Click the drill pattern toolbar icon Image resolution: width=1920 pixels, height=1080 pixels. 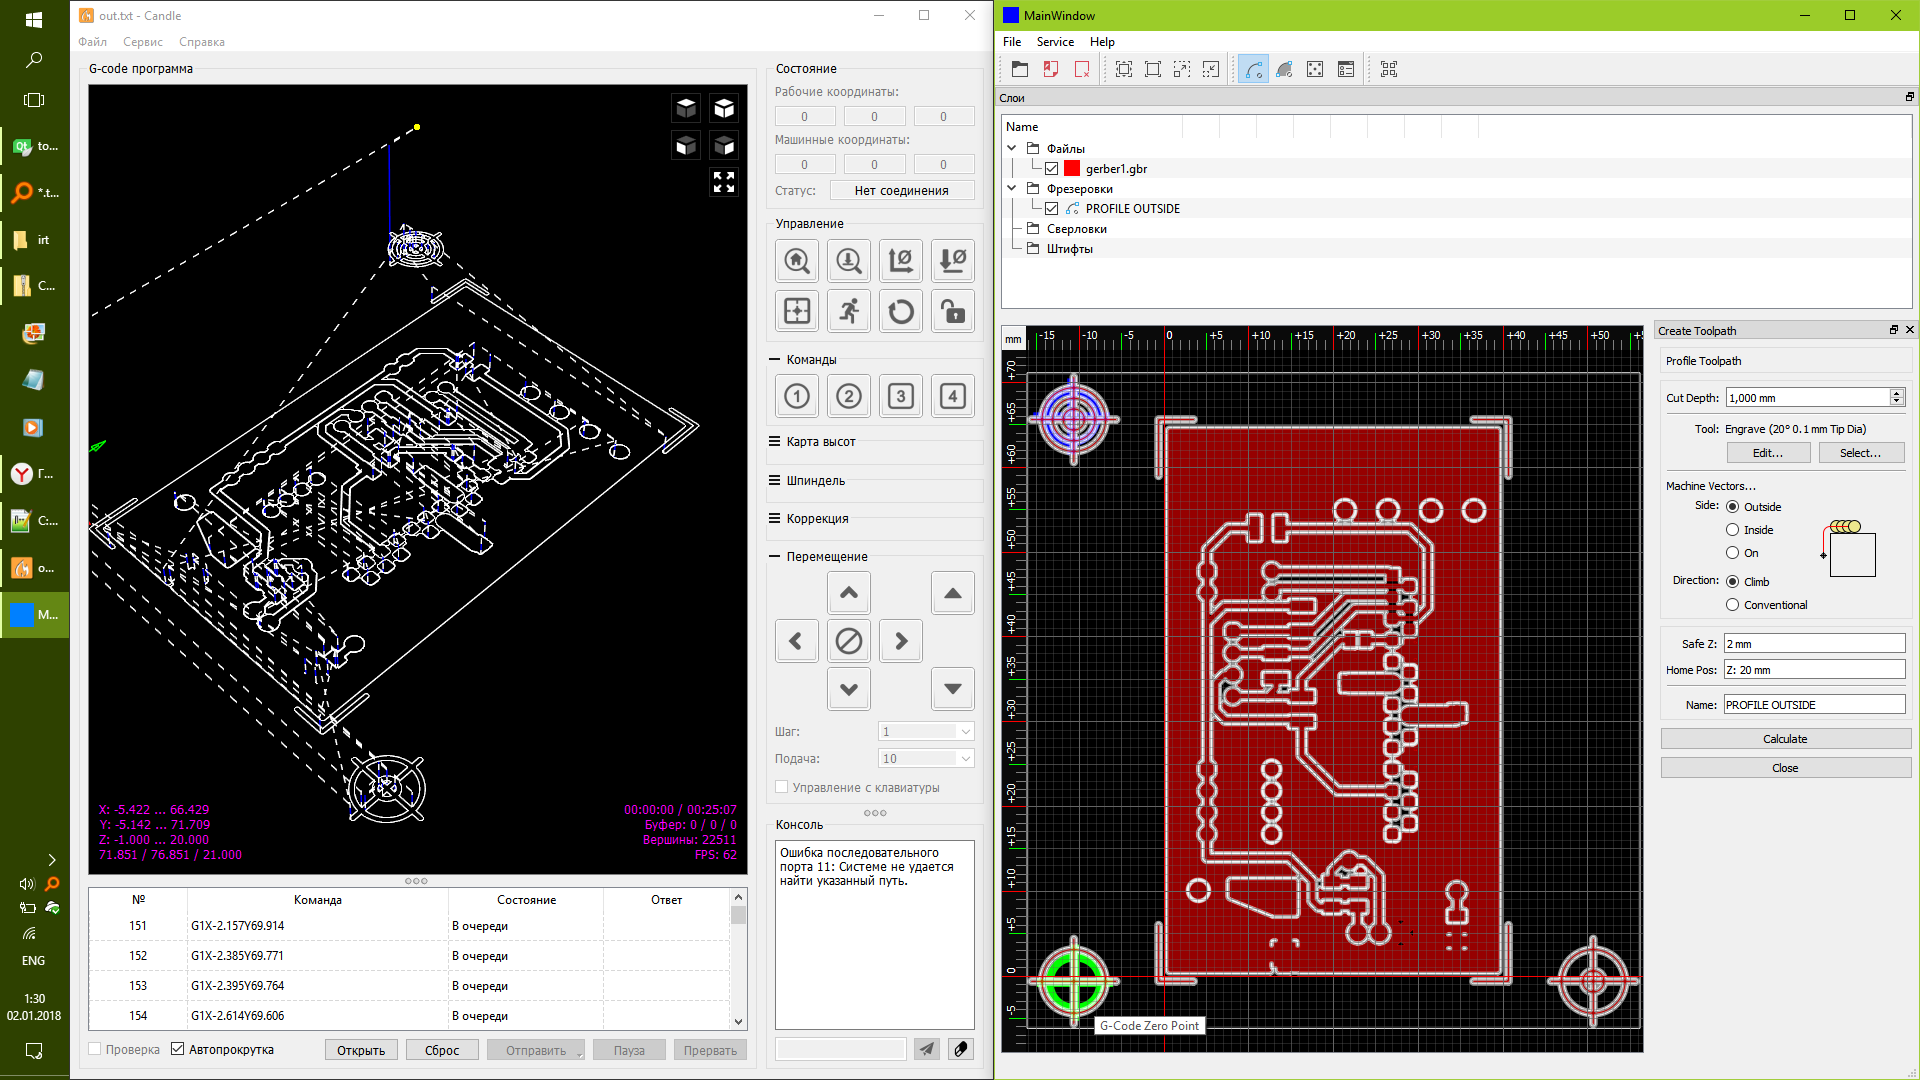click(x=1315, y=69)
